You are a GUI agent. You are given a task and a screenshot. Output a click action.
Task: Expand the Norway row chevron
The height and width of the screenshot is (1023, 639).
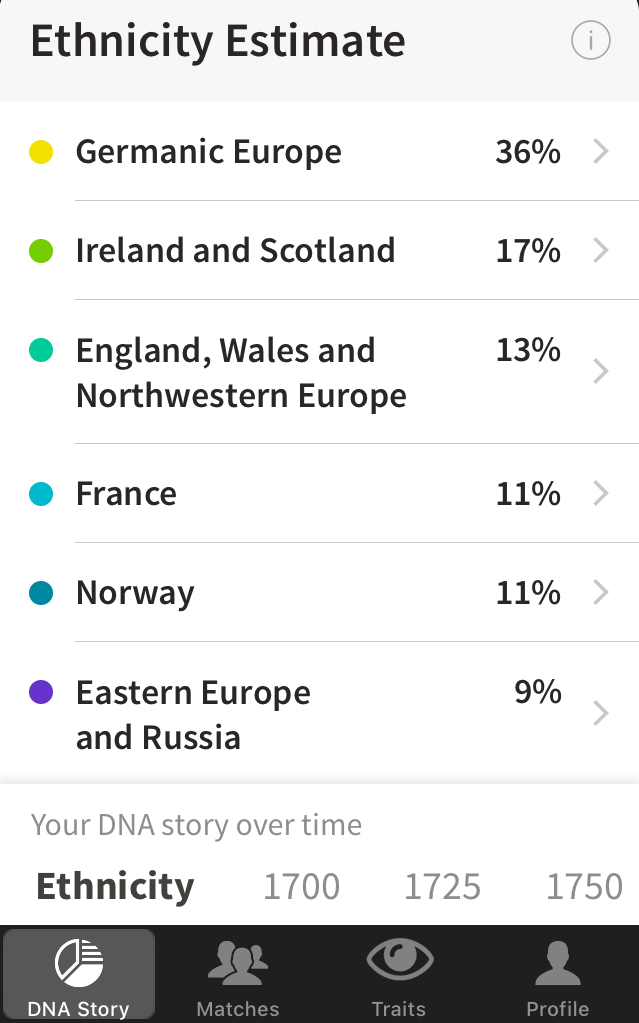[601, 593]
